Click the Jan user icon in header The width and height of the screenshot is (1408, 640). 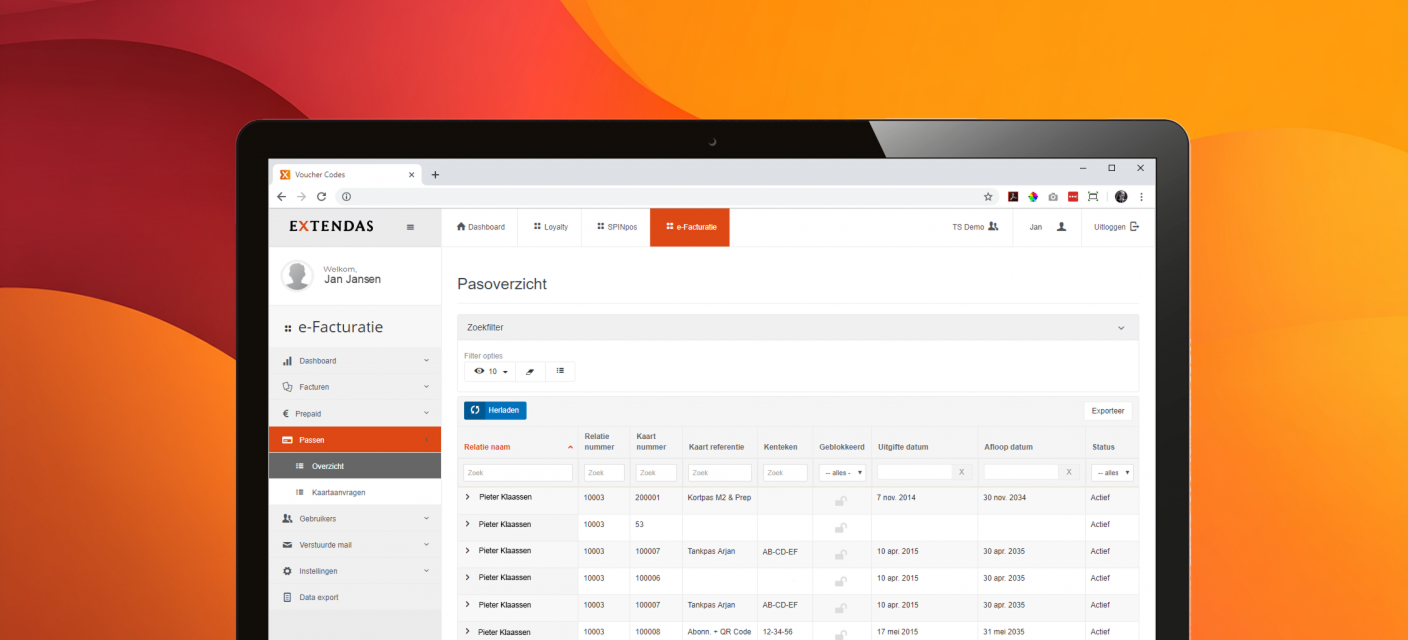[1061, 227]
